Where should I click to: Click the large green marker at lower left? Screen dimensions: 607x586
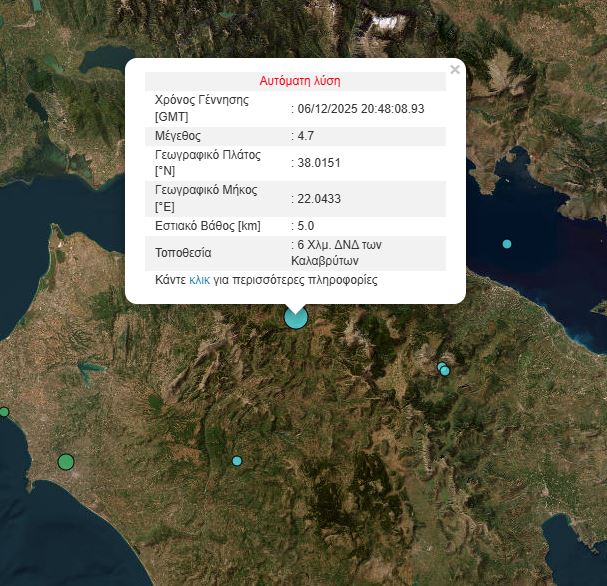tap(66, 461)
